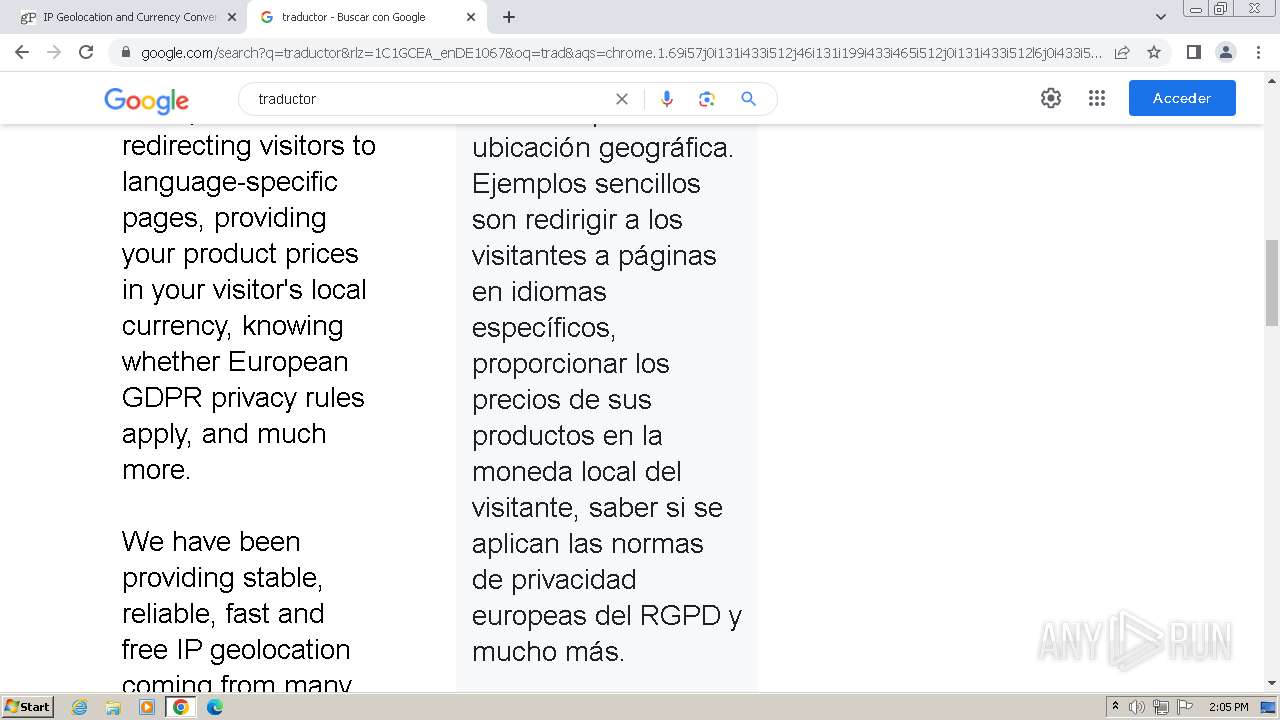
Task: Reload the current page
Action: (x=86, y=52)
